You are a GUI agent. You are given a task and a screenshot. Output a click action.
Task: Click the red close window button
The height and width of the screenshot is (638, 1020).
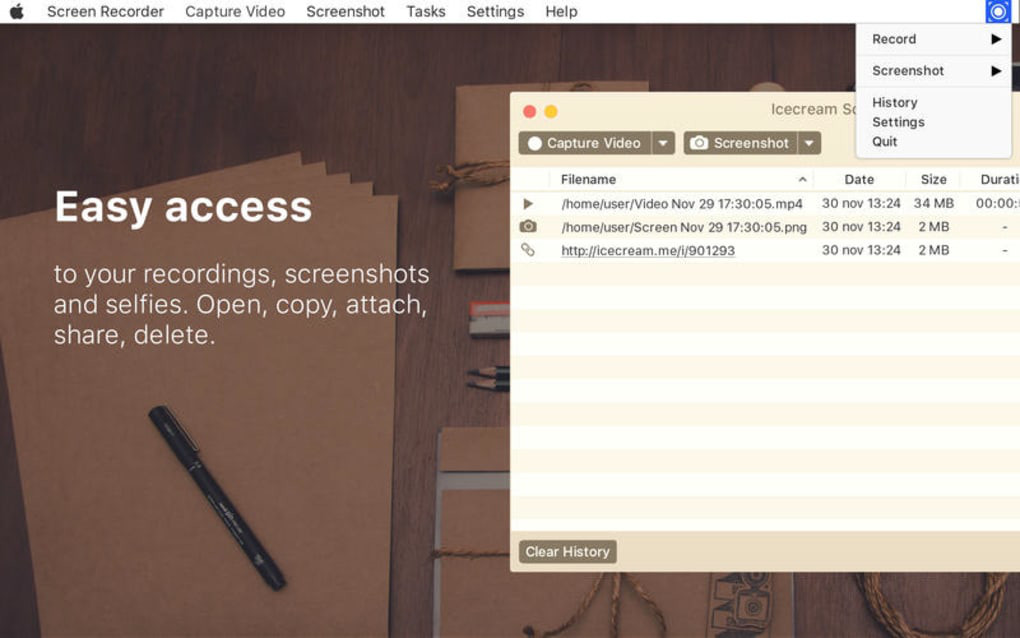click(530, 111)
